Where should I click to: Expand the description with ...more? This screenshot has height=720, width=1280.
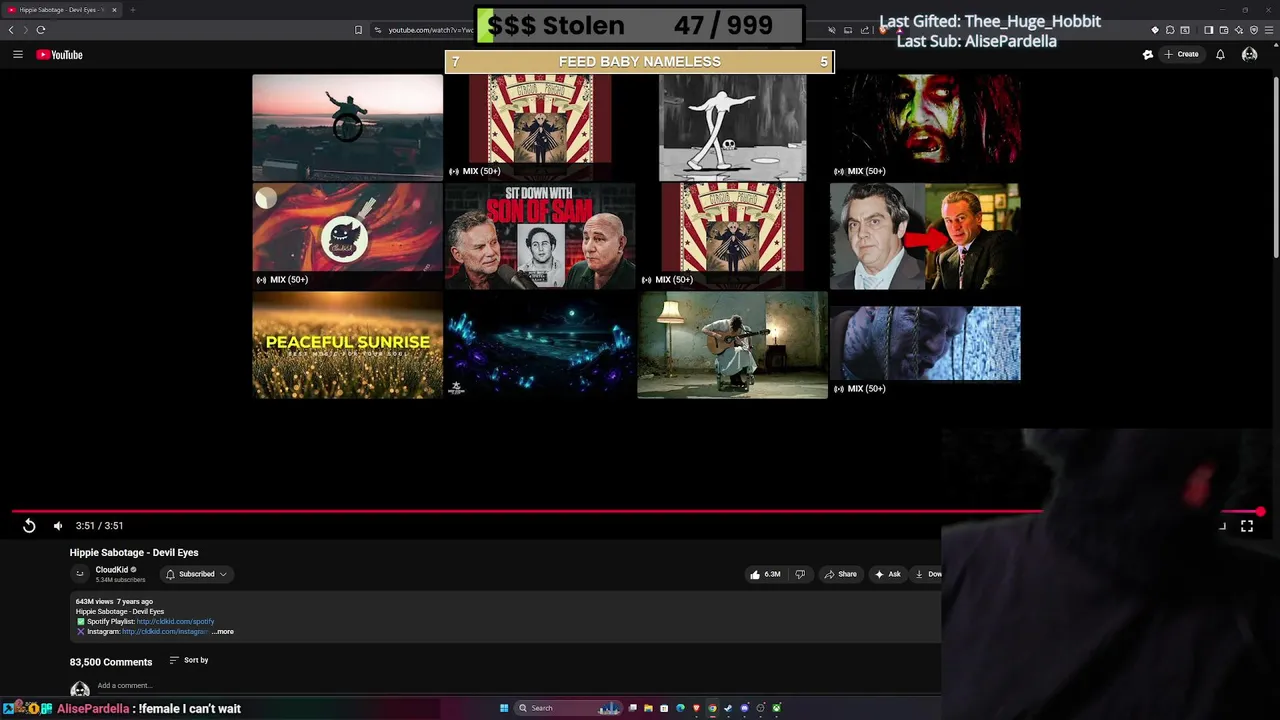223,632
